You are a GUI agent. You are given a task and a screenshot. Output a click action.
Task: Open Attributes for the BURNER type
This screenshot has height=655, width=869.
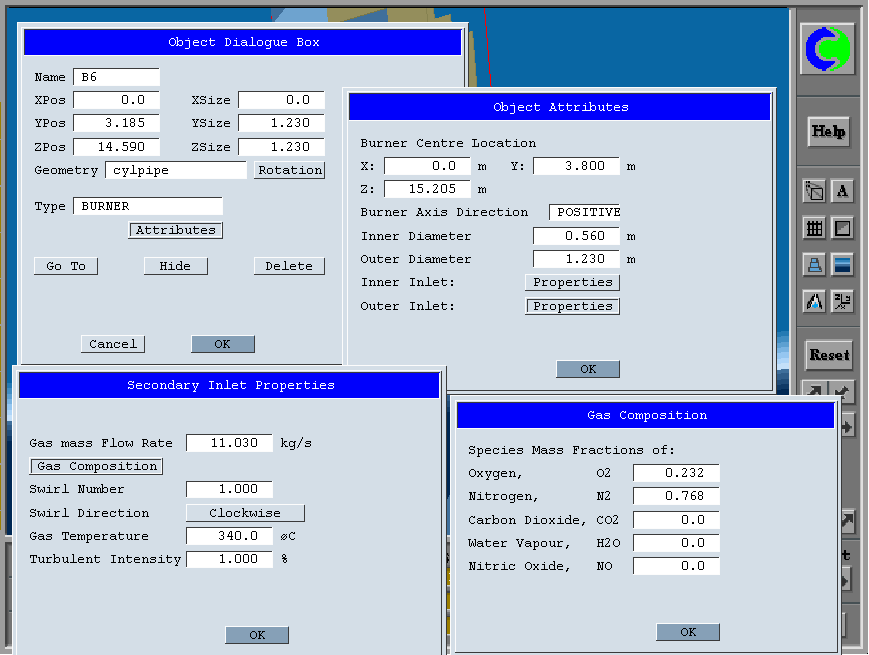175,230
